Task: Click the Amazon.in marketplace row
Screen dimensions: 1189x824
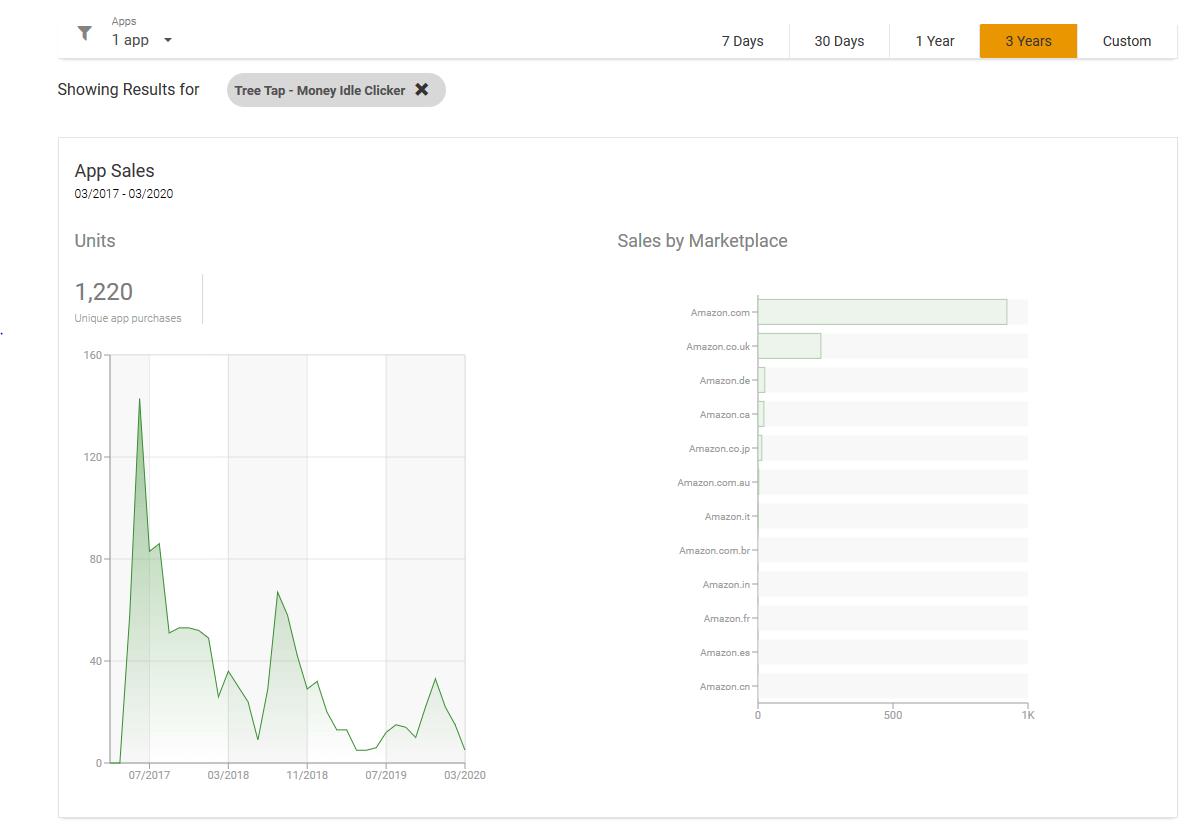Action: coord(892,584)
